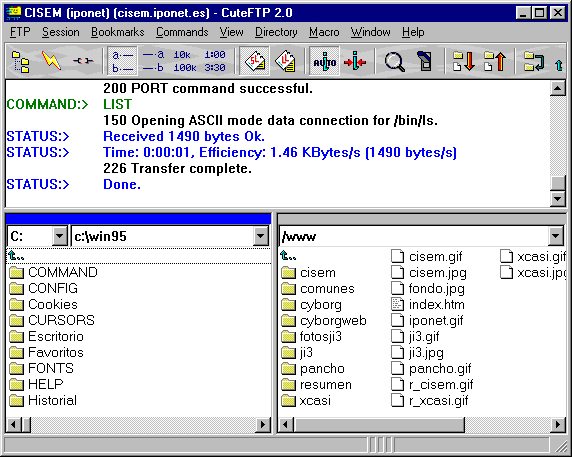Click local pane scroll right arrow
This screenshot has width=572, height=457.
pyautogui.click(x=263, y=425)
